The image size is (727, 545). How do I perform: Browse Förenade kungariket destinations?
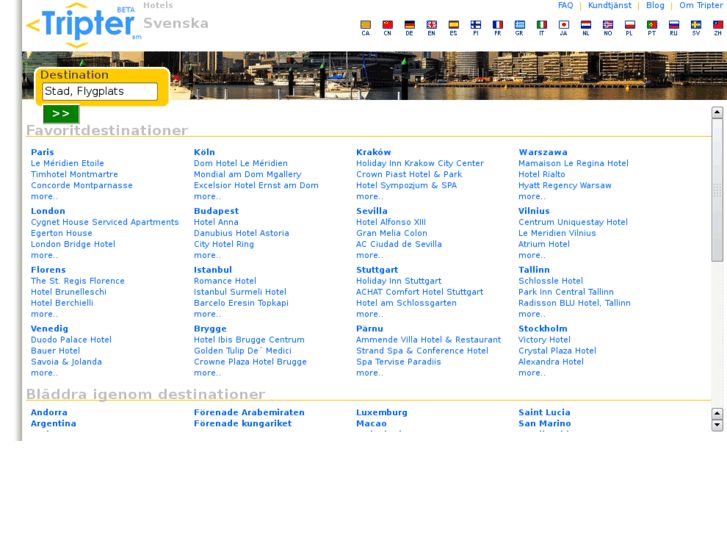point(242,424)
